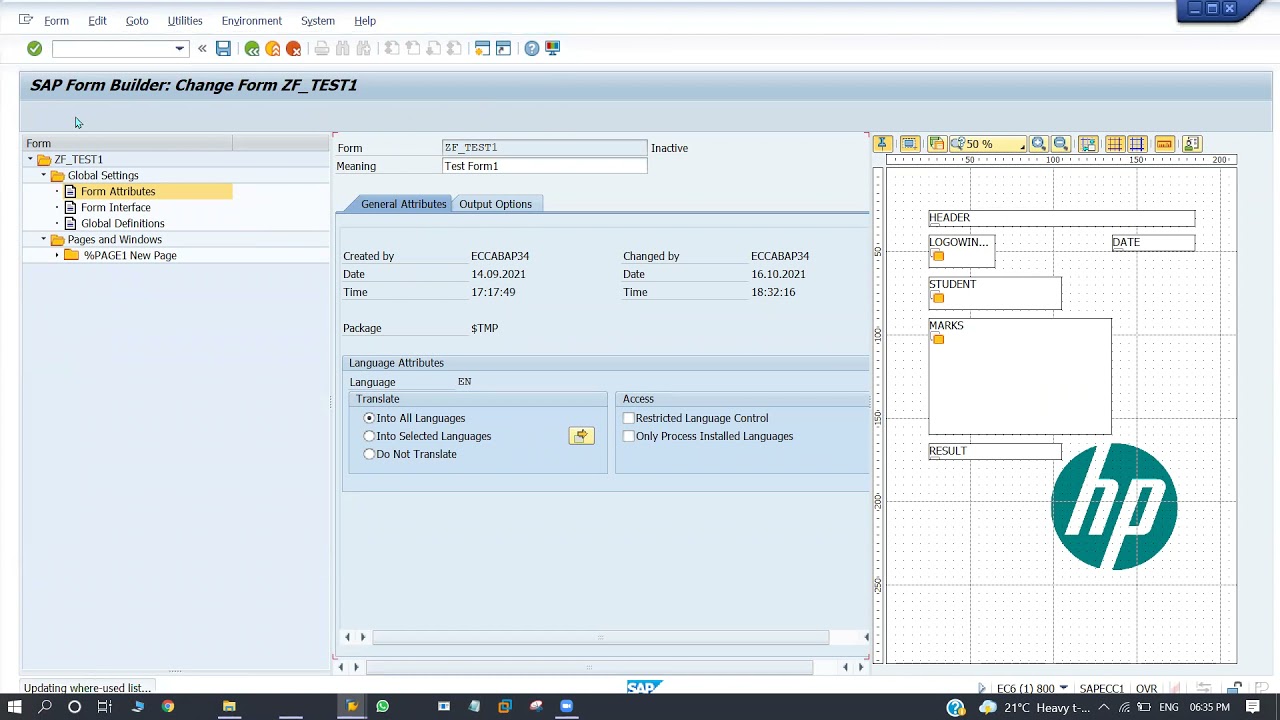Click the red Cancel icon
Screen dimensions: 1280x720
coord(294,48)
